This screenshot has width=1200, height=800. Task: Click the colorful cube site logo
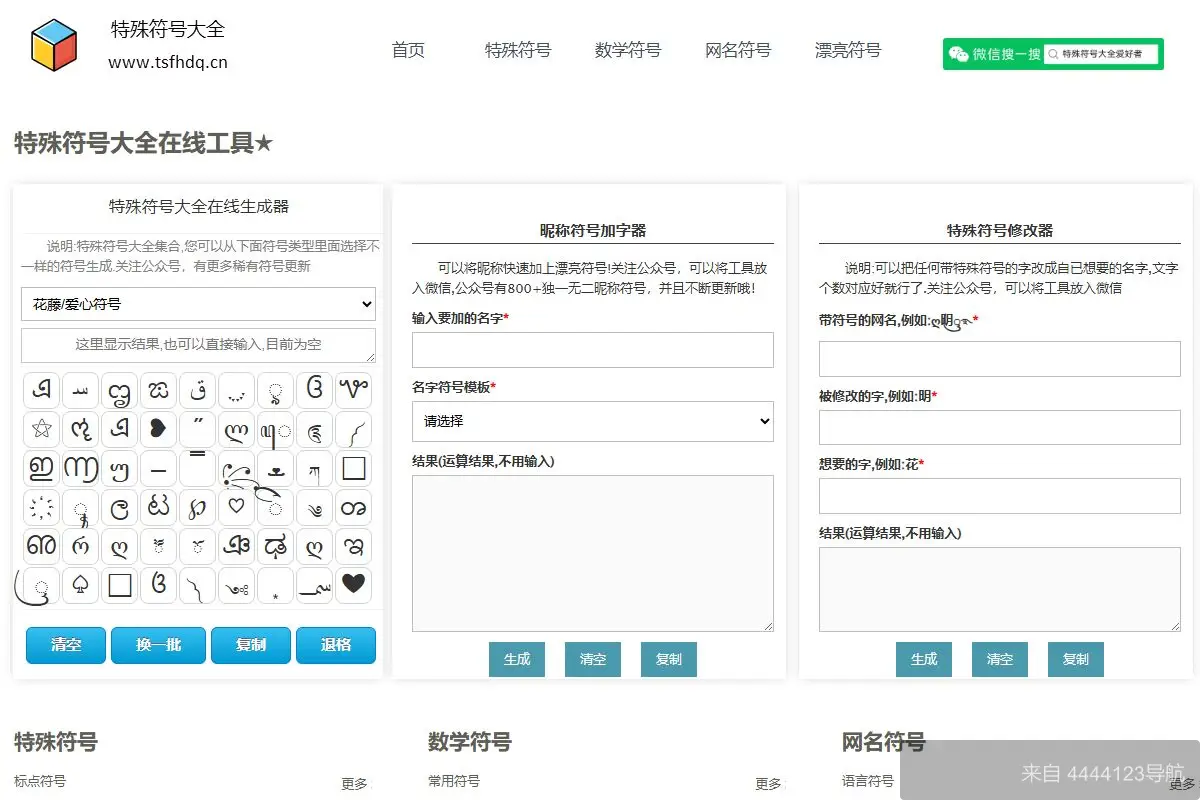pos(54,45)
